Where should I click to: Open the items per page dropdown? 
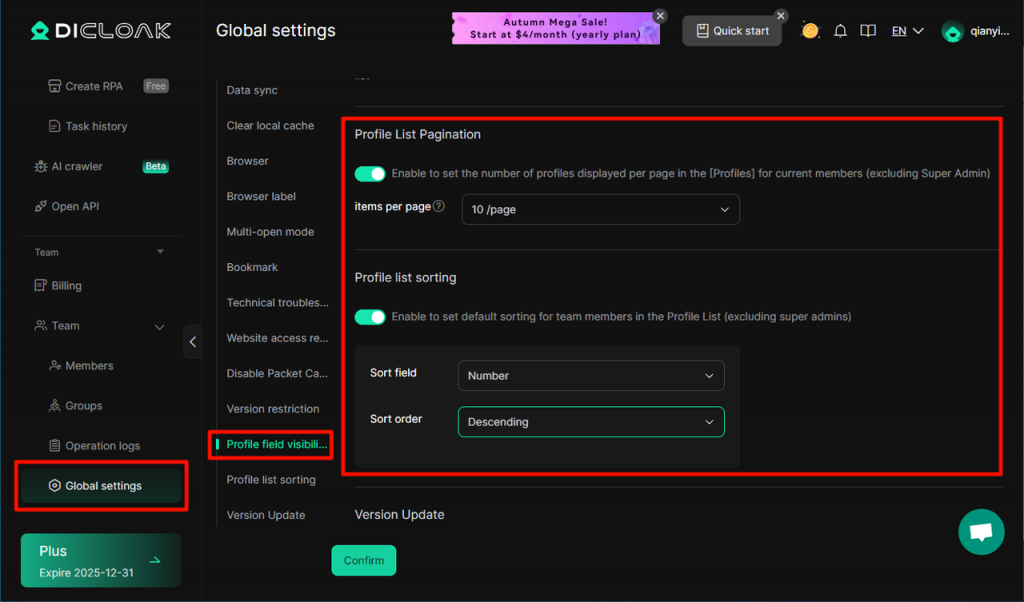[x=600, y=210]
